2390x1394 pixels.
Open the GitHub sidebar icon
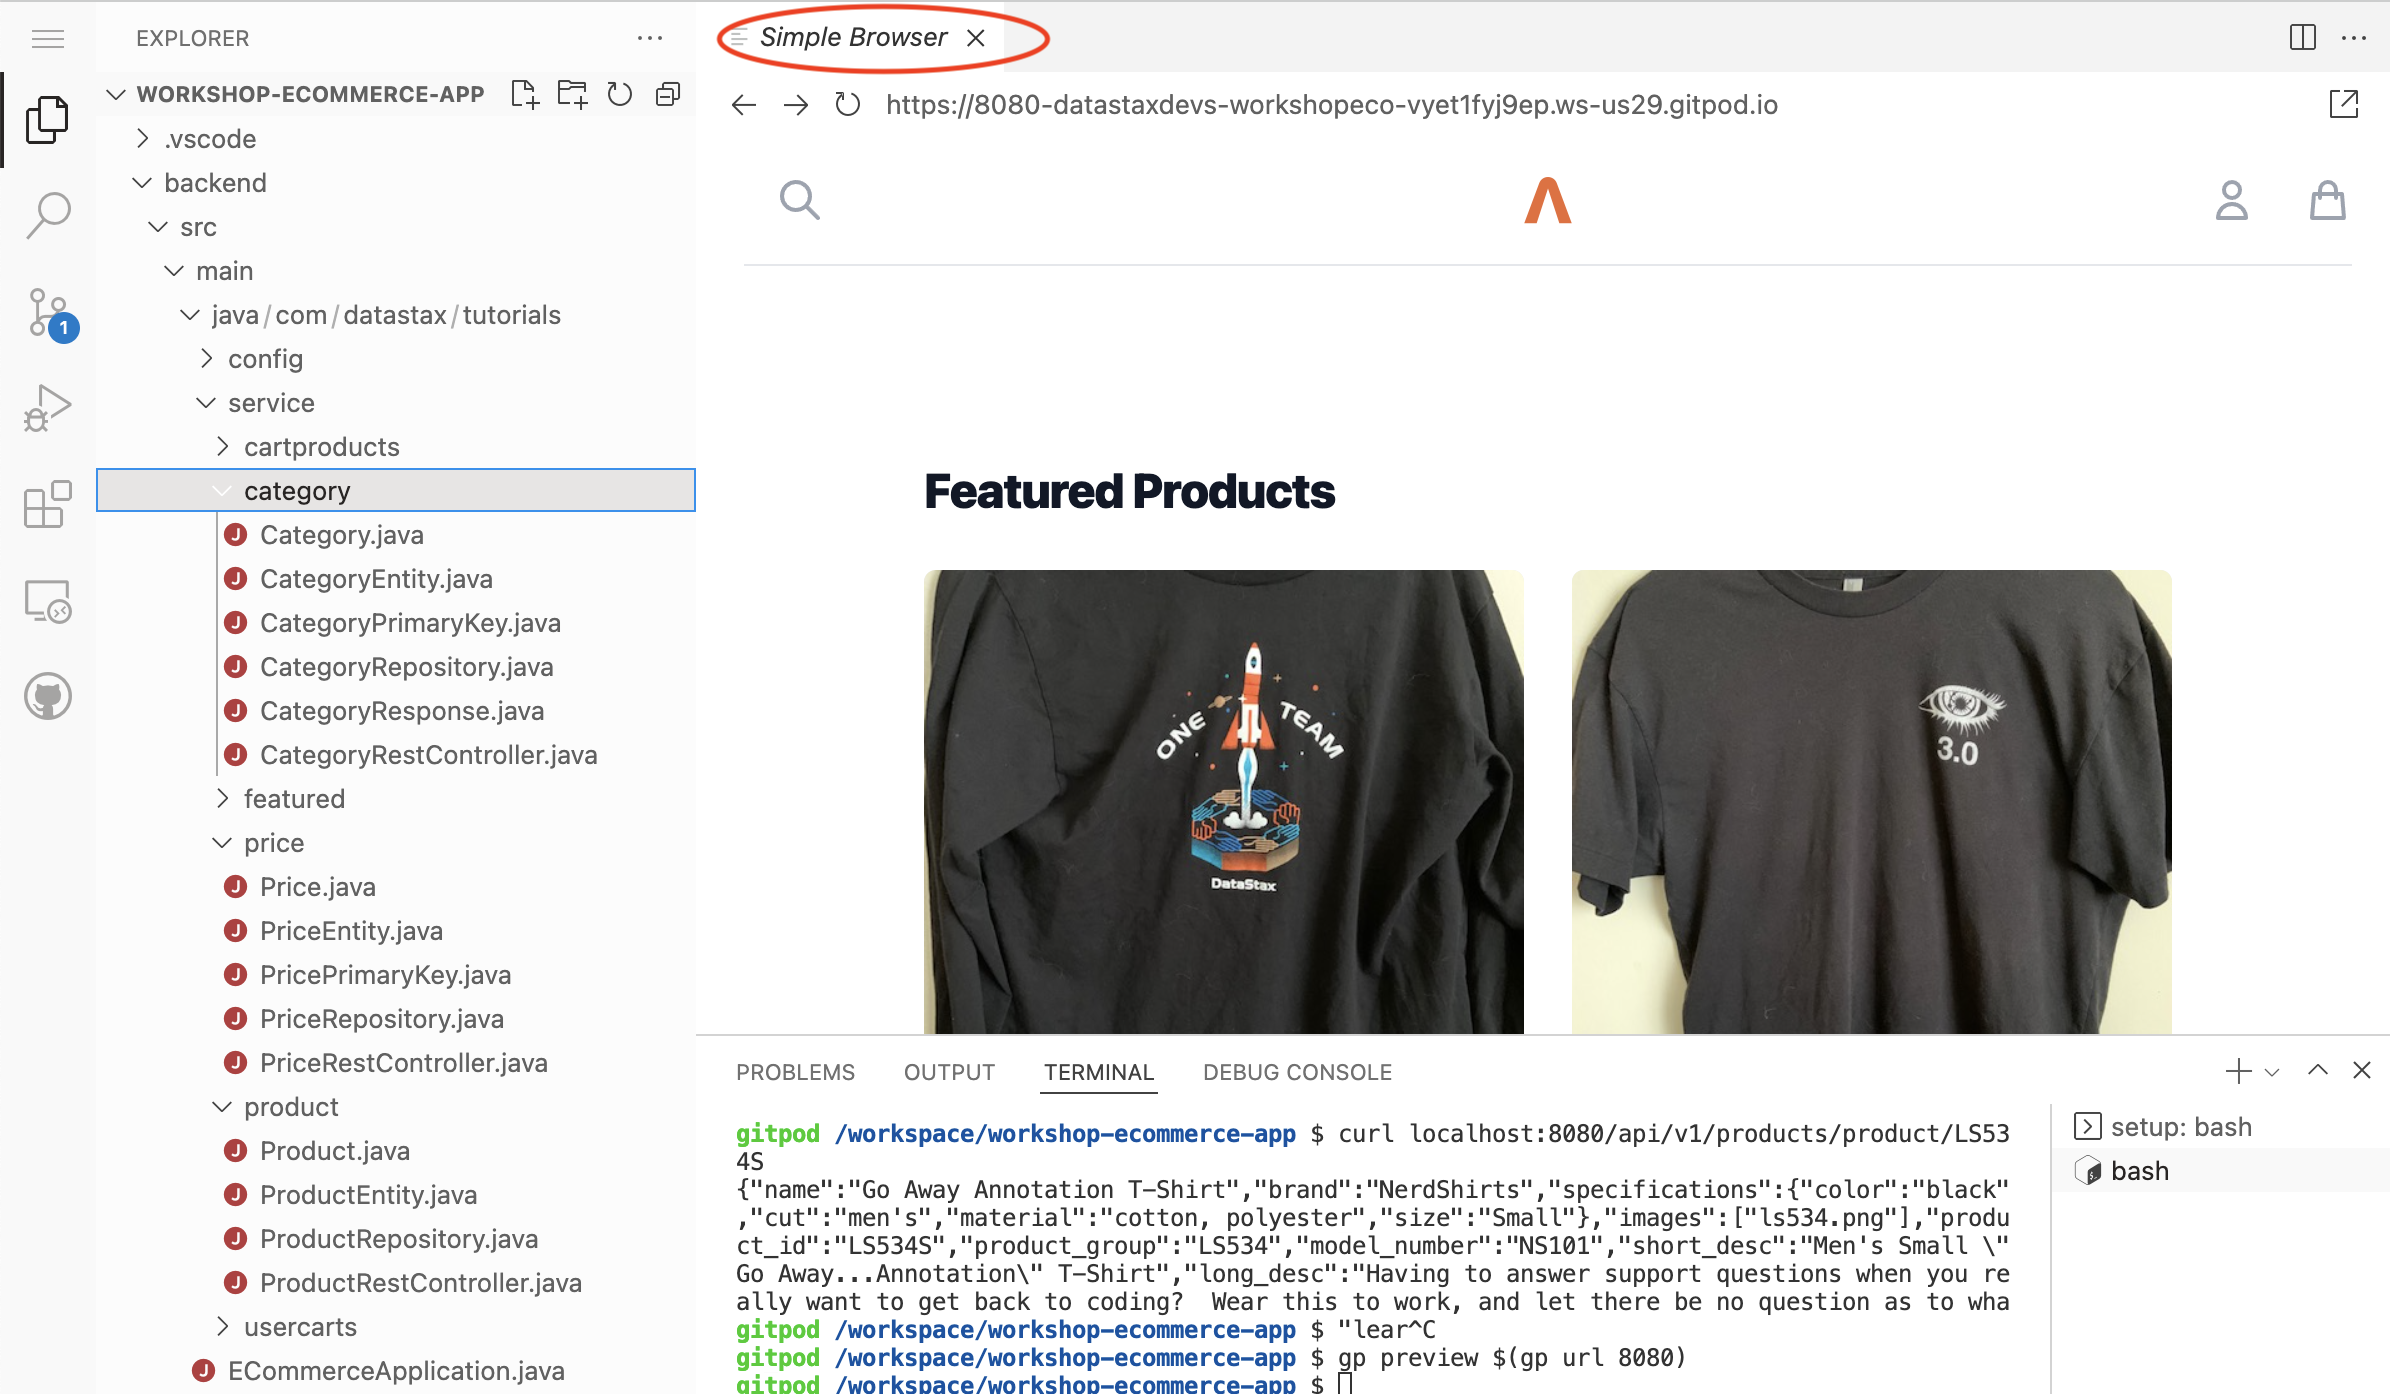[48, 696]
